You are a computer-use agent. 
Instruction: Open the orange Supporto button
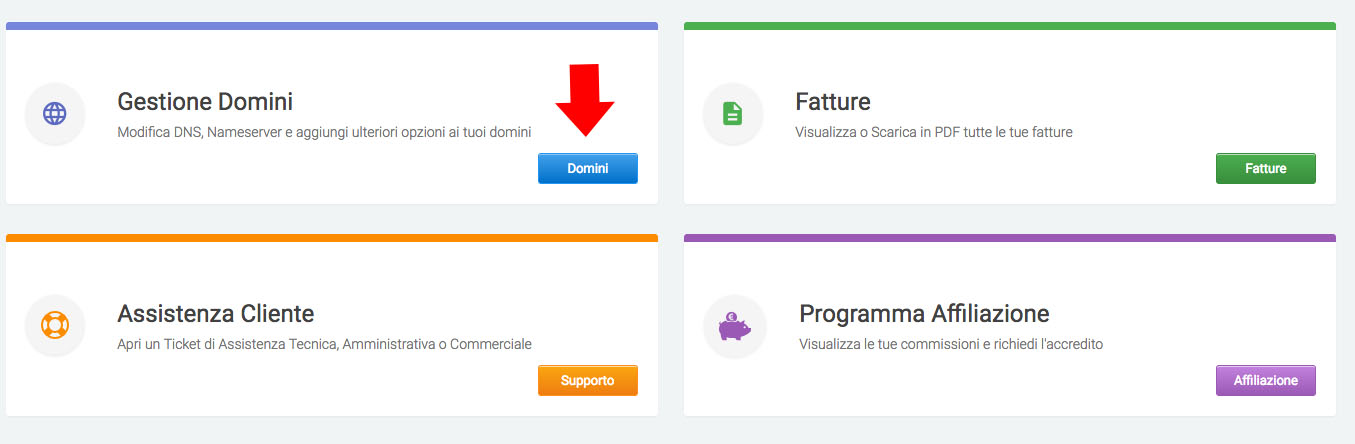coord(588,381)
